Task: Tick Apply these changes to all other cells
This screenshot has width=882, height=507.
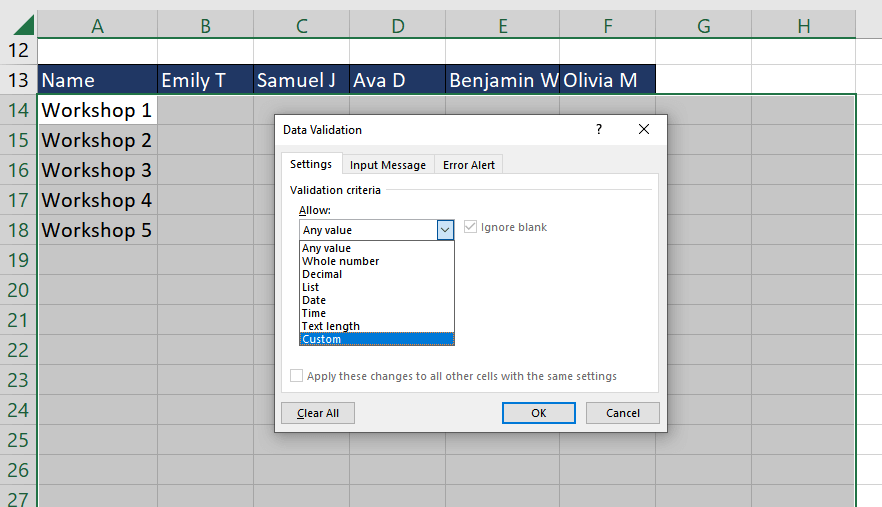Action: point(296,375)
